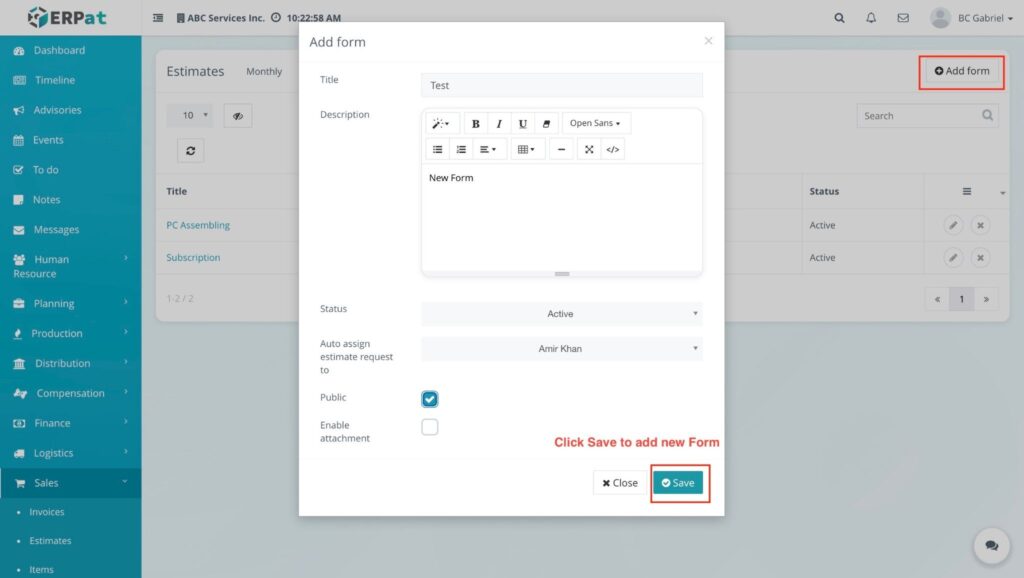
Task: Insert a horizontal rule line
Action: (x=561, y=149)
